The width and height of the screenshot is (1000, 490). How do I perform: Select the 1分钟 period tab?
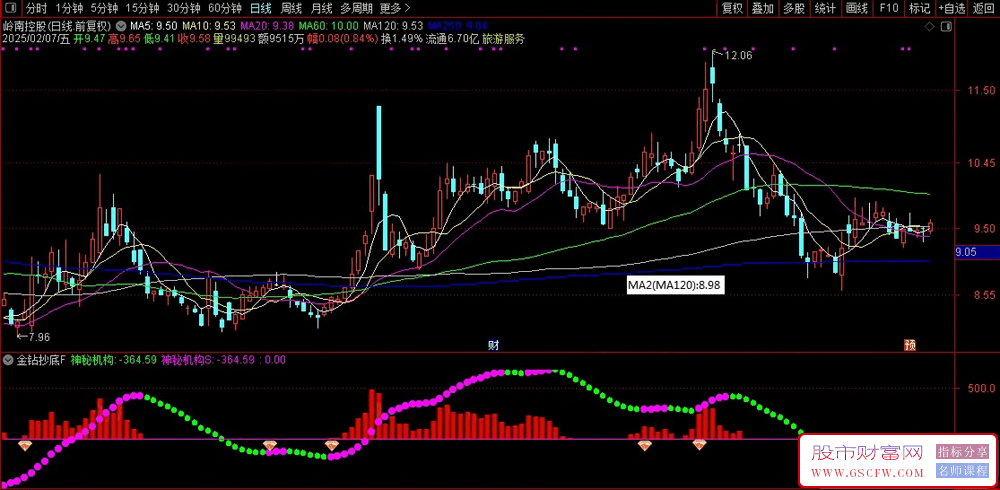69,8
